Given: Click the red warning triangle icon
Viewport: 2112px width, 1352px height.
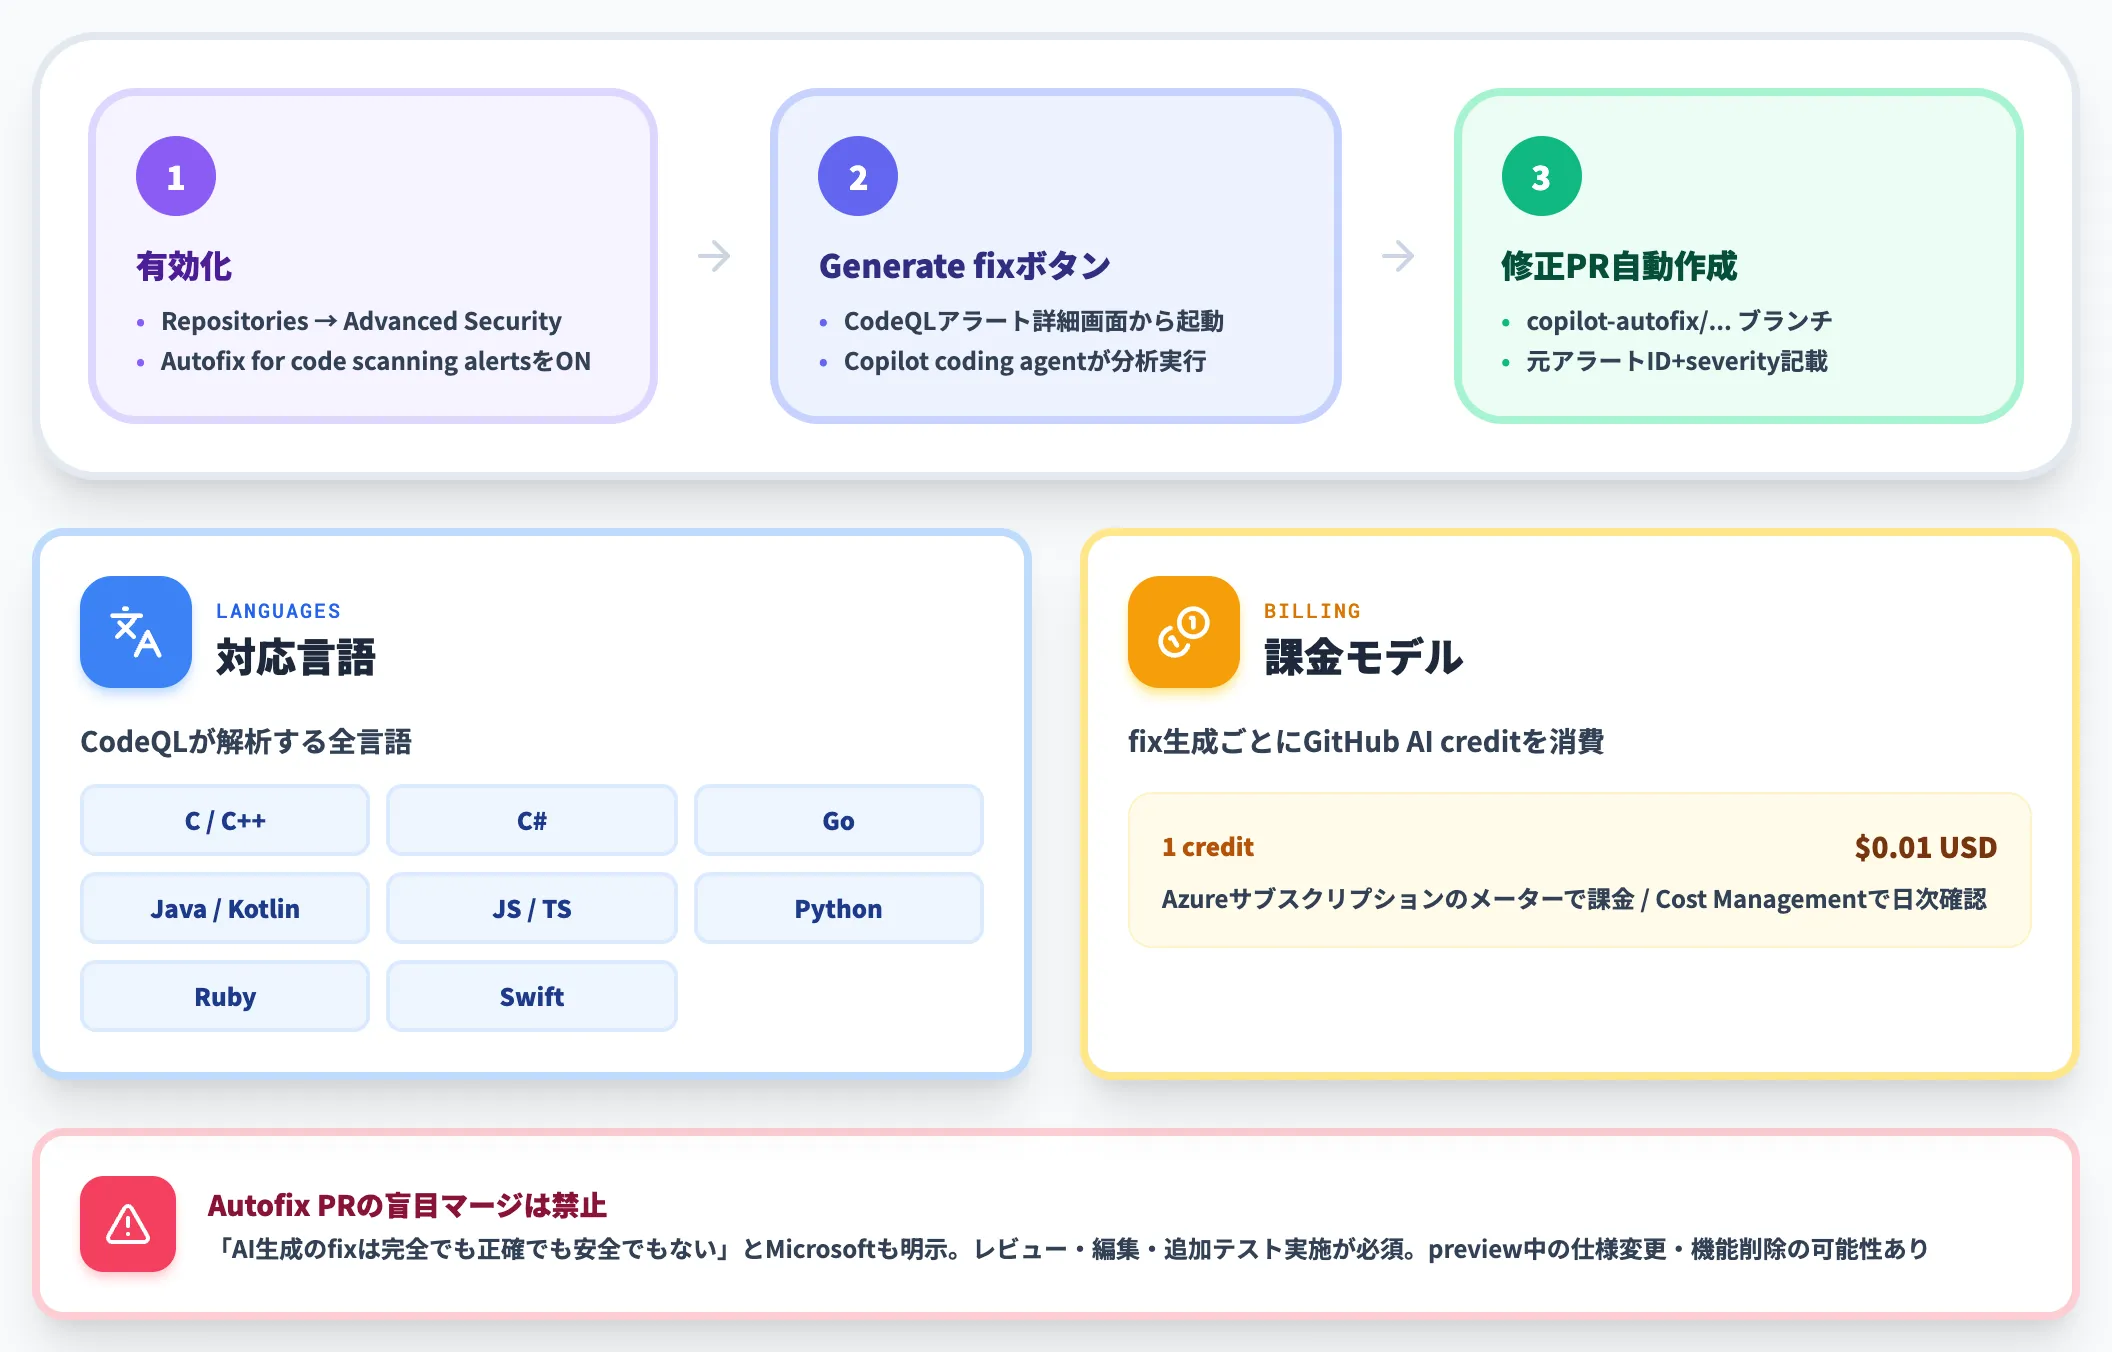Looking at the screenshot, I should [x=128, y=1224].
